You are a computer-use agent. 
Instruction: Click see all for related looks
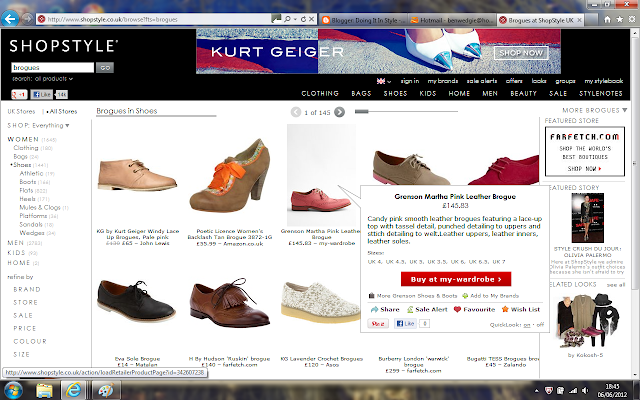(616, 284)
